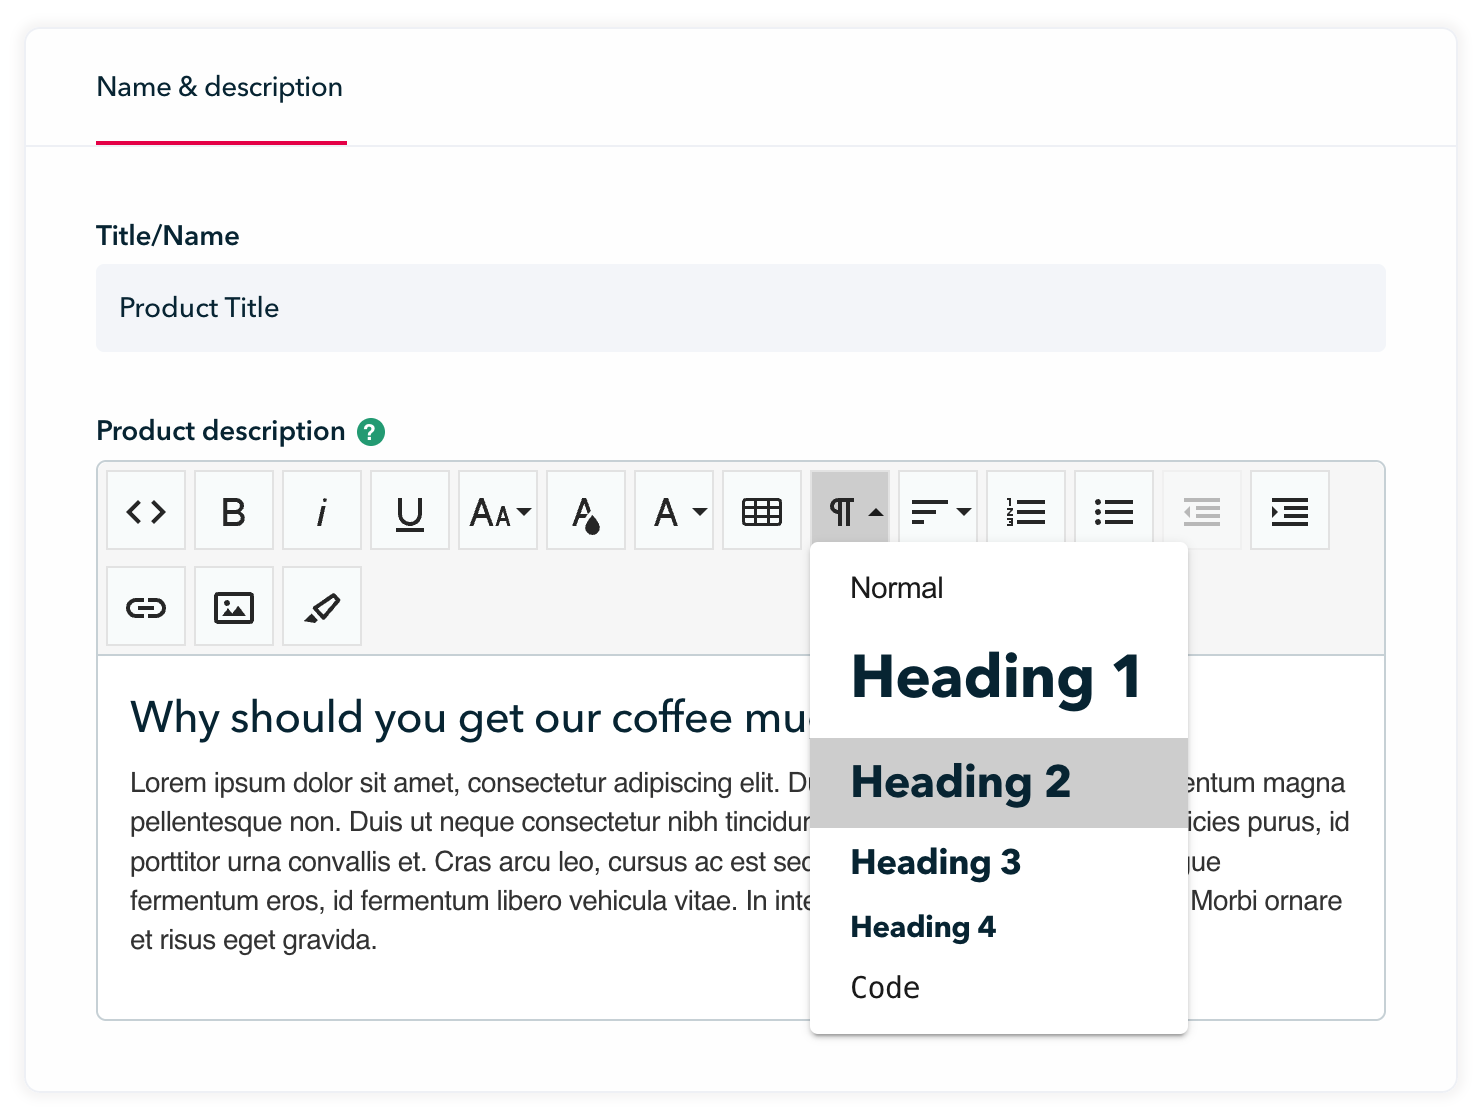Click the Title/Name field label
Image resolution: width=1484 pixels, height=1120 pixels.
tap(168, 236)
